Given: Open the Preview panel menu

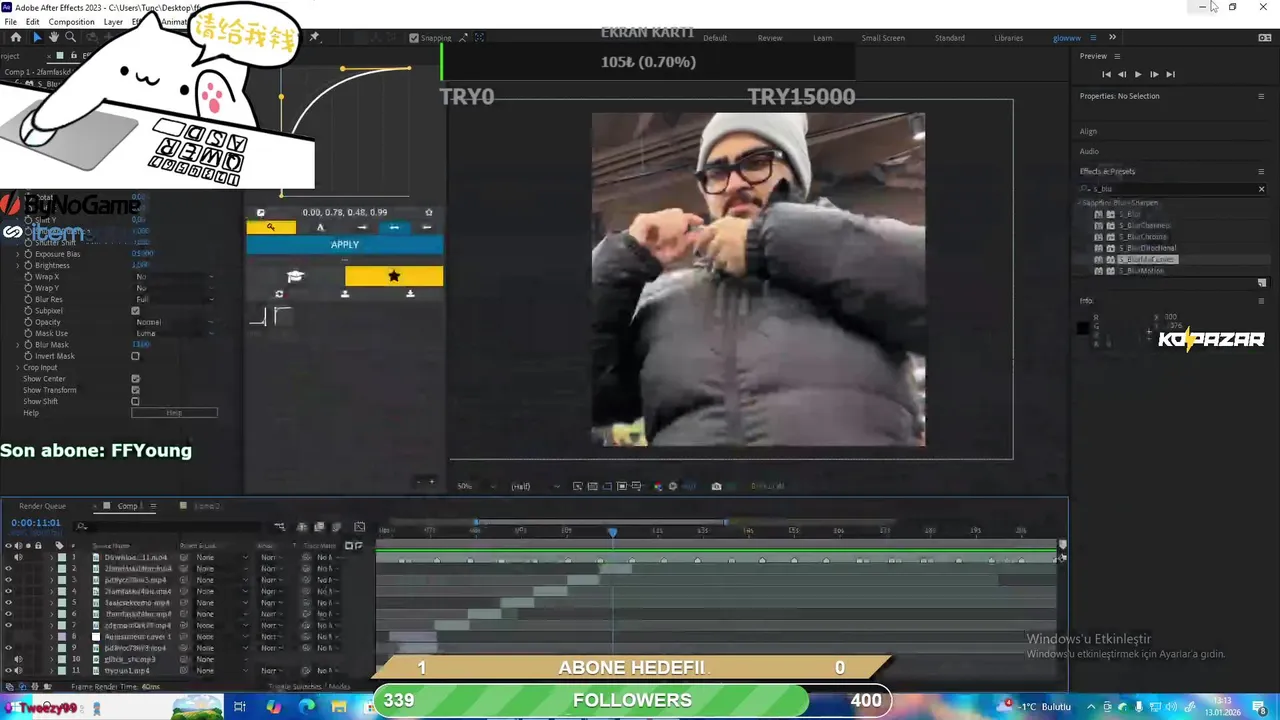Looking at the screenshot, I should click(x=1117, y=56).
